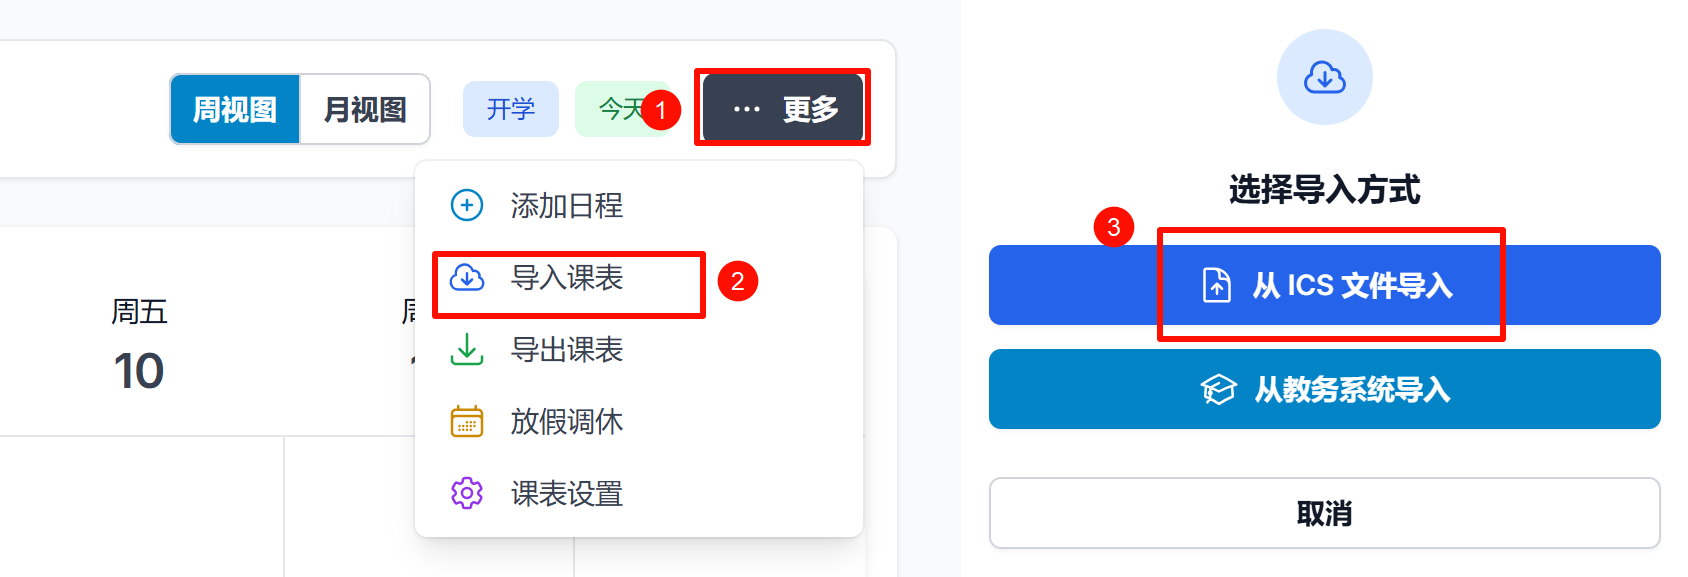Open 放假调休 from the menu

567,421
